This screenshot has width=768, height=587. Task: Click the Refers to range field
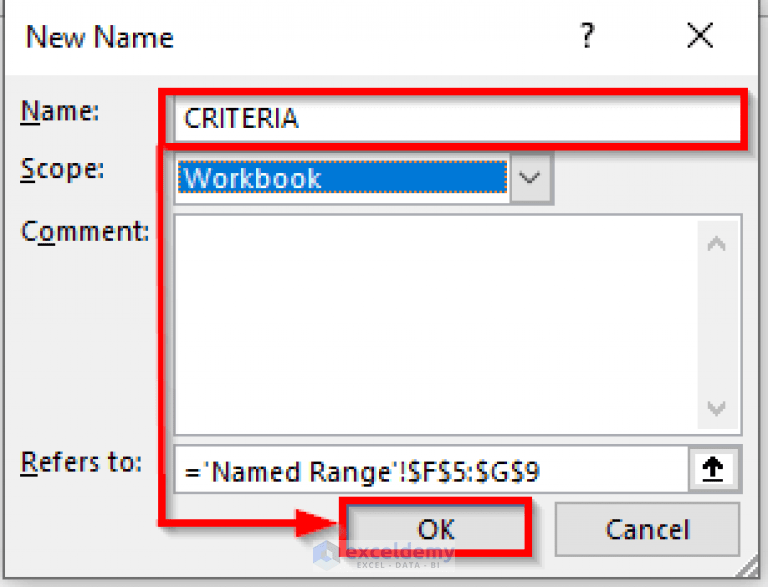click(x=431, y=470)
